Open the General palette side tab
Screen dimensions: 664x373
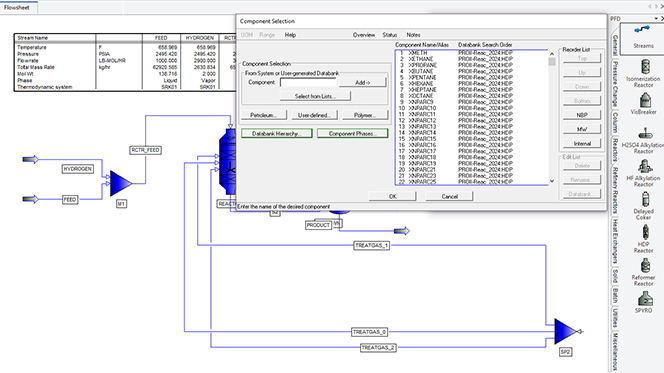pyautogui.click(x=615, y=45)
